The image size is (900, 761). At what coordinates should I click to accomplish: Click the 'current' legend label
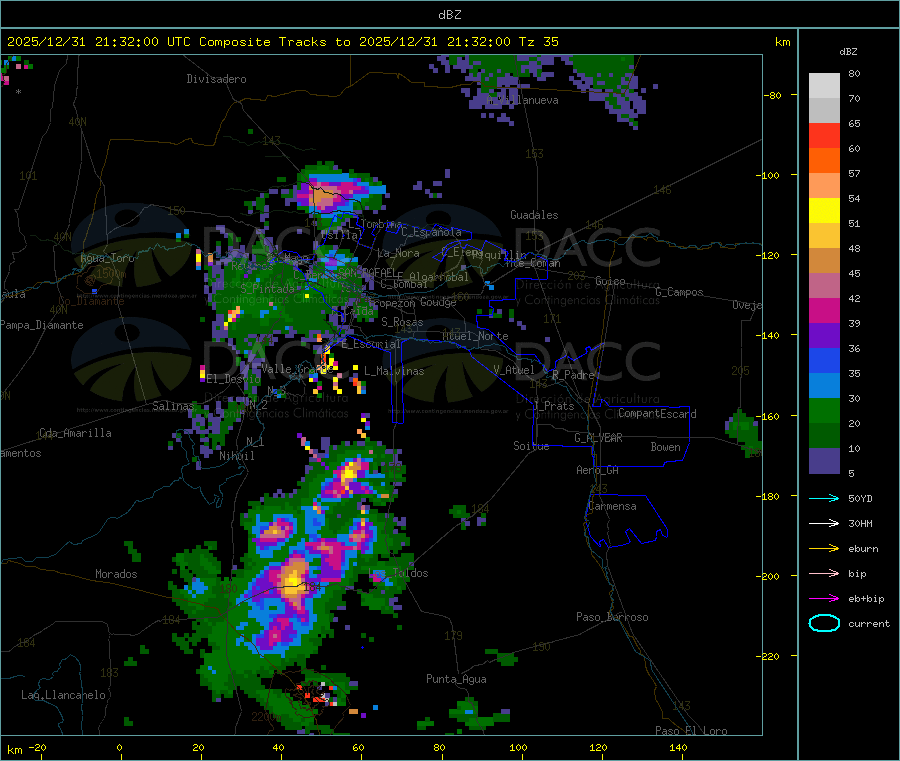pyautogui.click(x=869, y=624)
